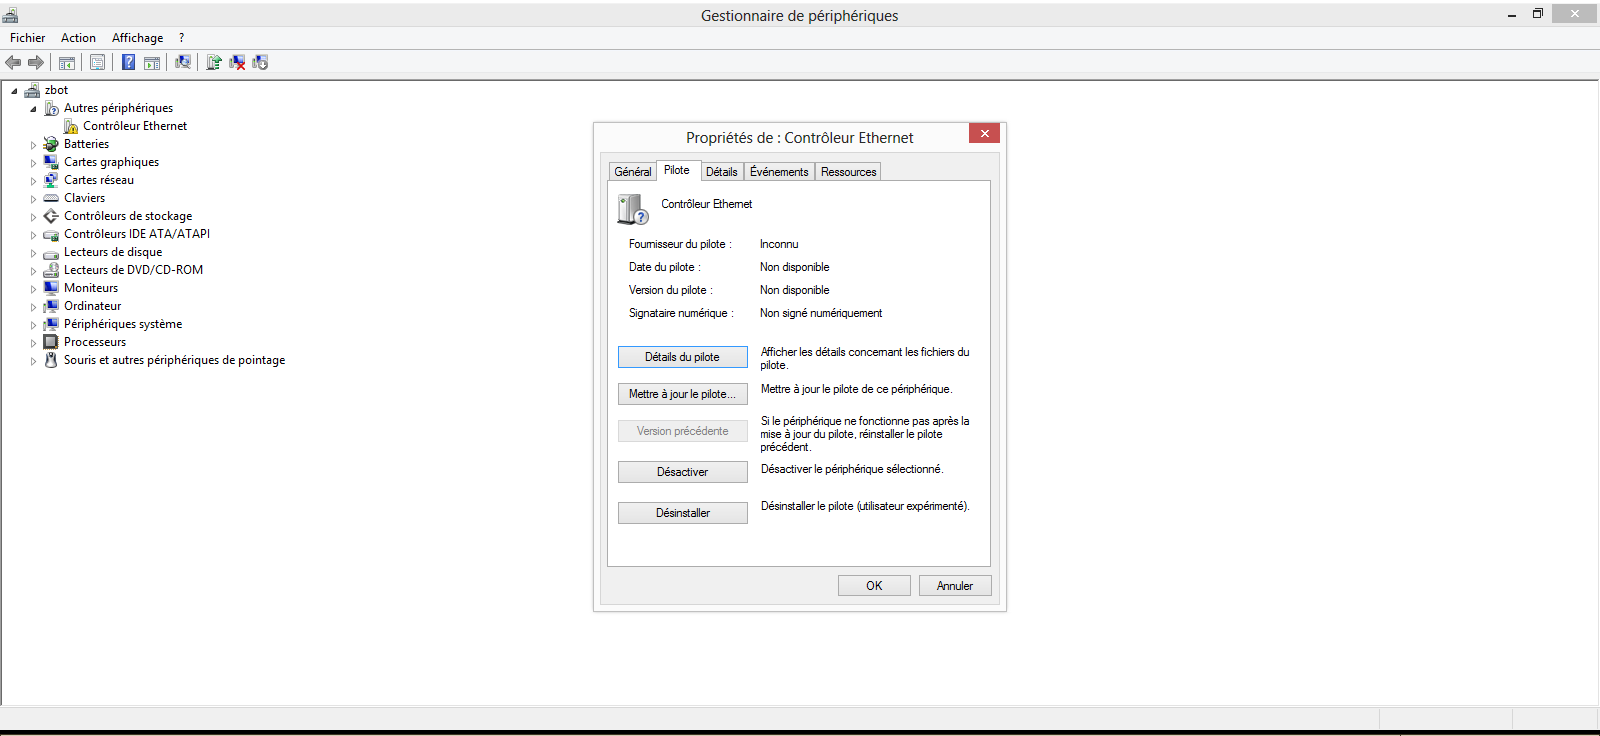
Task: Click the Batteries icon
Action: 51,144
